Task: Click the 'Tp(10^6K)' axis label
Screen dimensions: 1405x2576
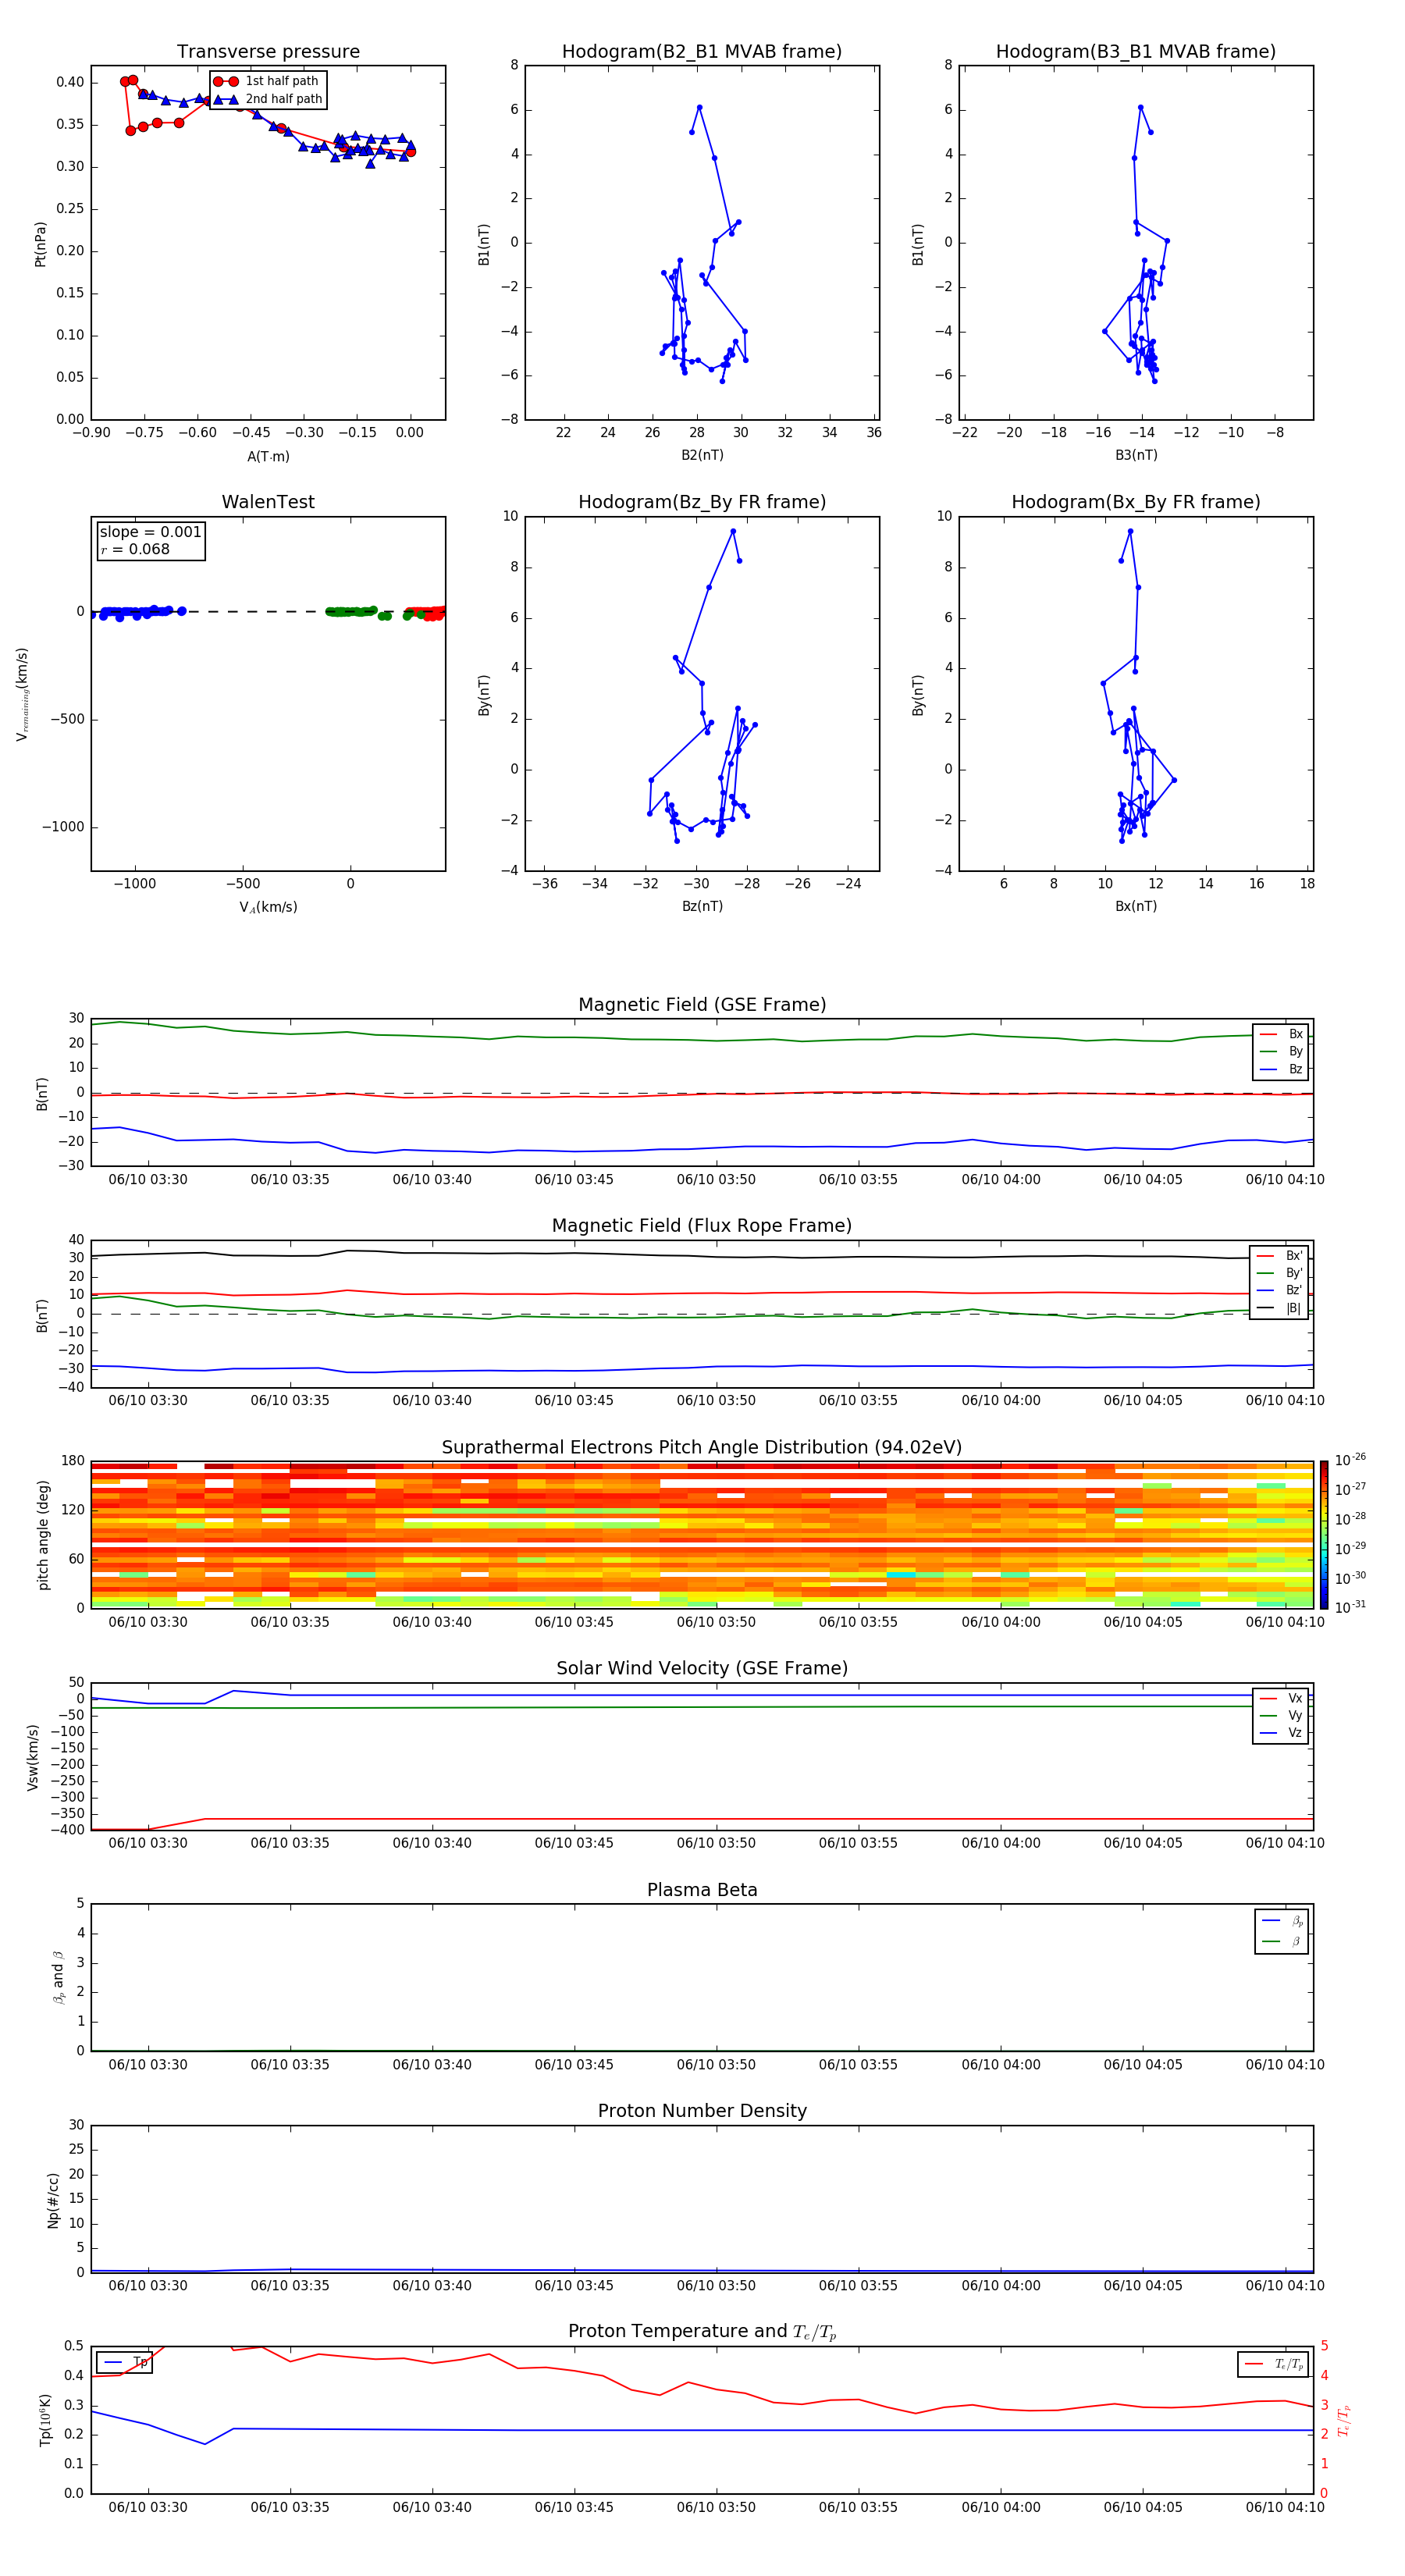Action: (45, 2420)
